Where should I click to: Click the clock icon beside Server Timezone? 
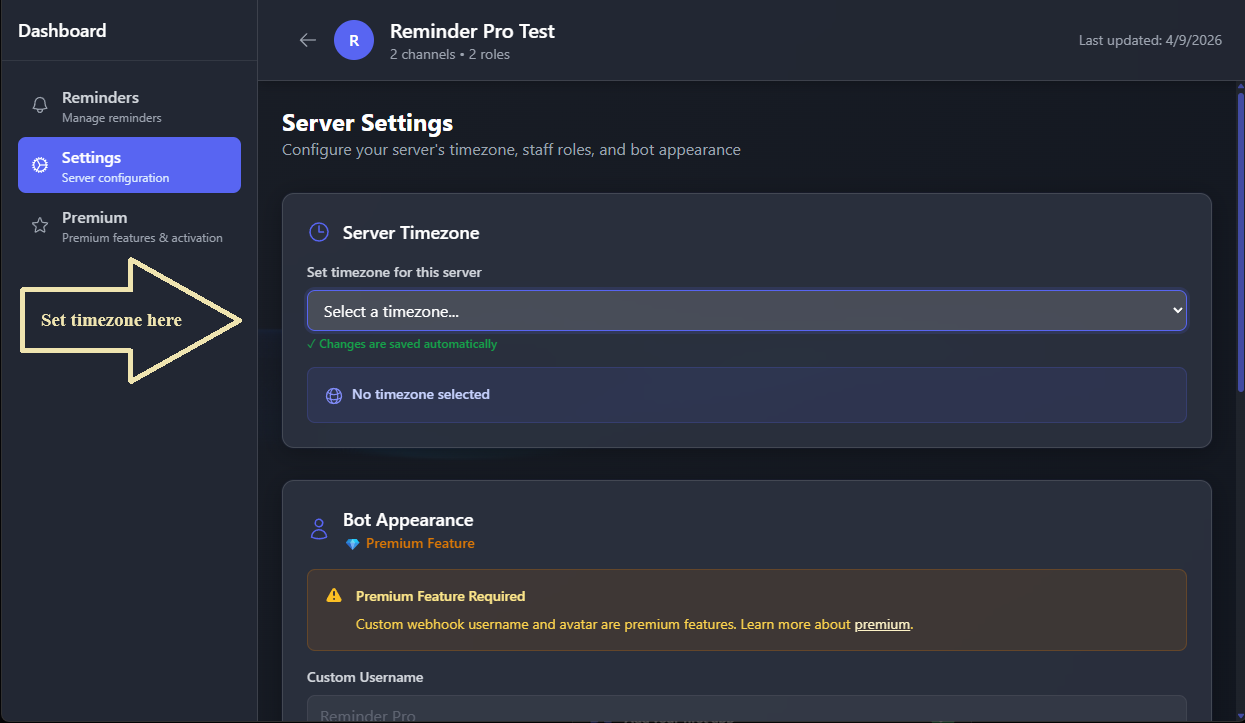click(x=319, y=232)
